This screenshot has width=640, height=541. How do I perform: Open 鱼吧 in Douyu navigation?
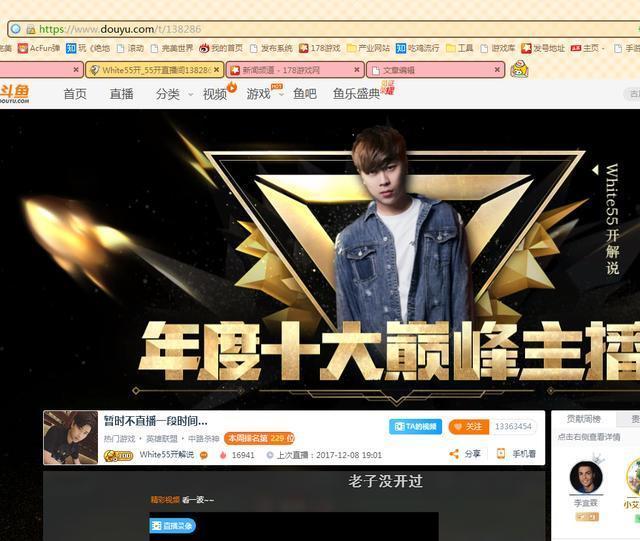(305, 94)
